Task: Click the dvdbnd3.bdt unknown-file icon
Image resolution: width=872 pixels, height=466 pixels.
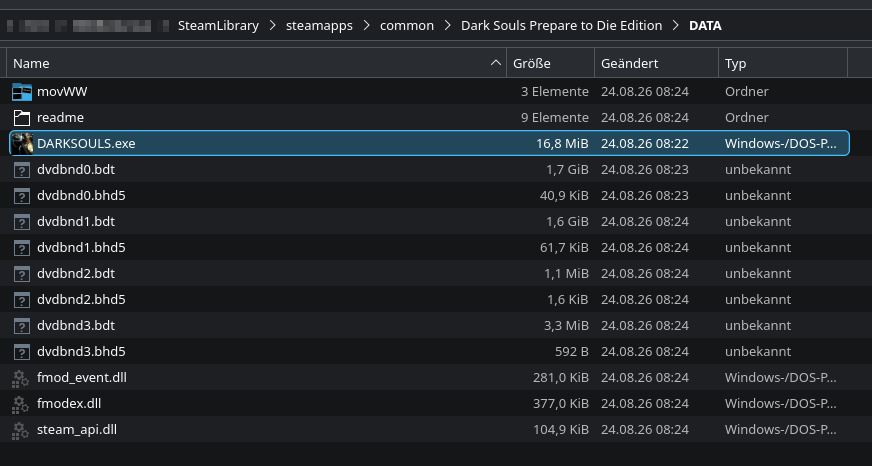Action: 22,325
